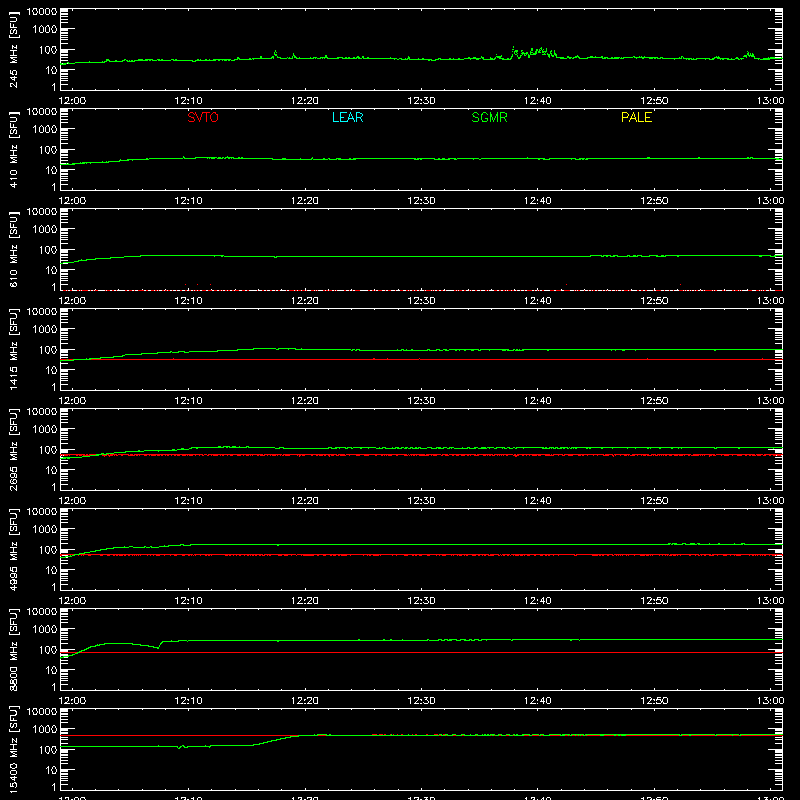The image size is (800, 800).
Task: Click the cyan LEAR station label
Action: click(x=347, y=117)
